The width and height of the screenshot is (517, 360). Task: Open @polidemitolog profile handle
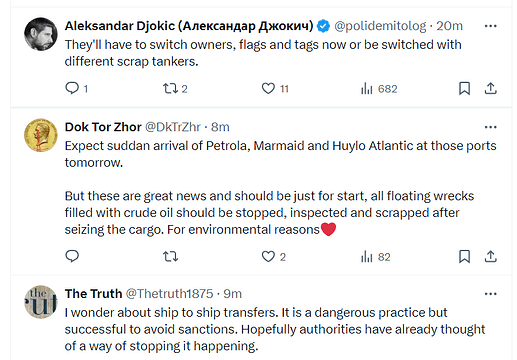pyautogui.click(x=380, y=26)
